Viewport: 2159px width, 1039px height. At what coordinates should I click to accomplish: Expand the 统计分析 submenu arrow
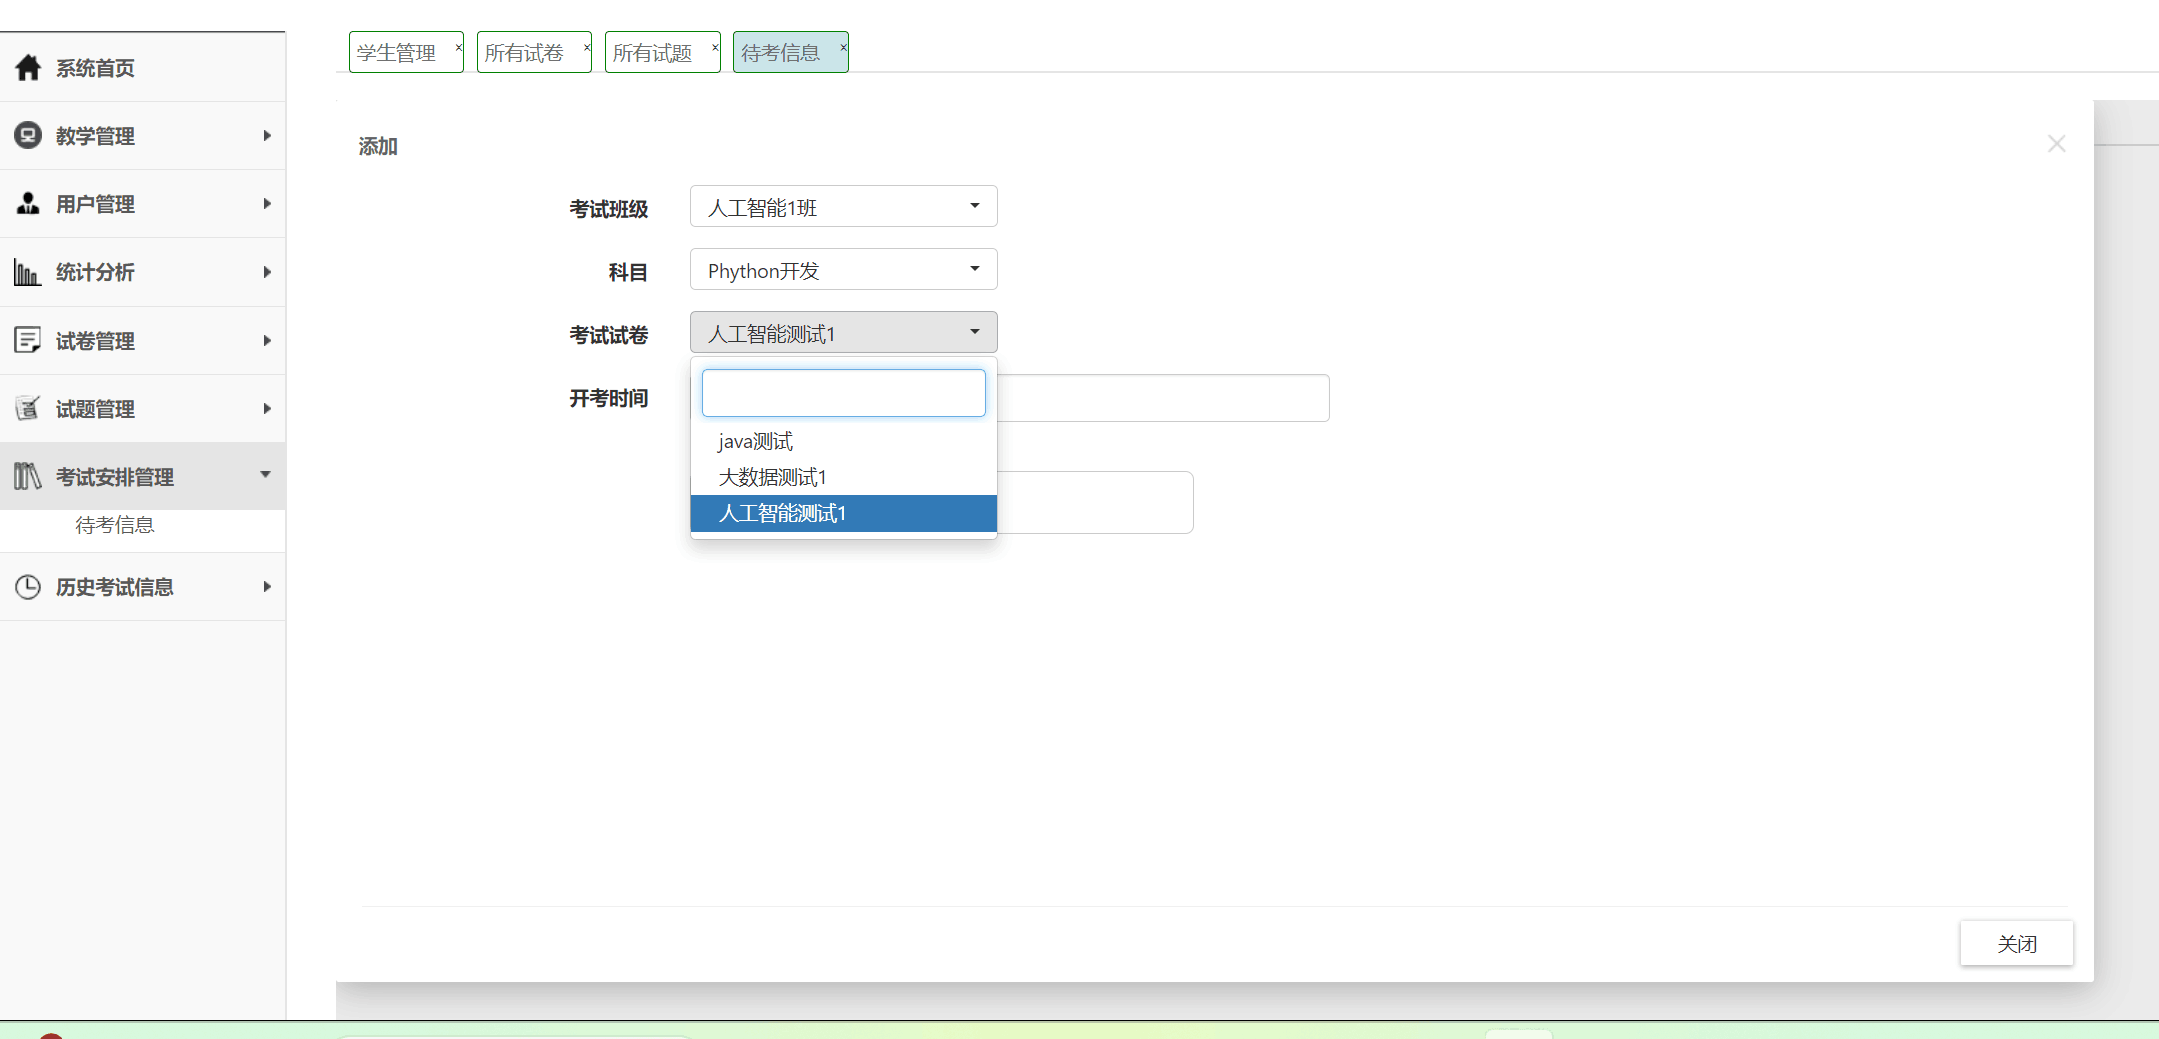[x=267, y=272]
